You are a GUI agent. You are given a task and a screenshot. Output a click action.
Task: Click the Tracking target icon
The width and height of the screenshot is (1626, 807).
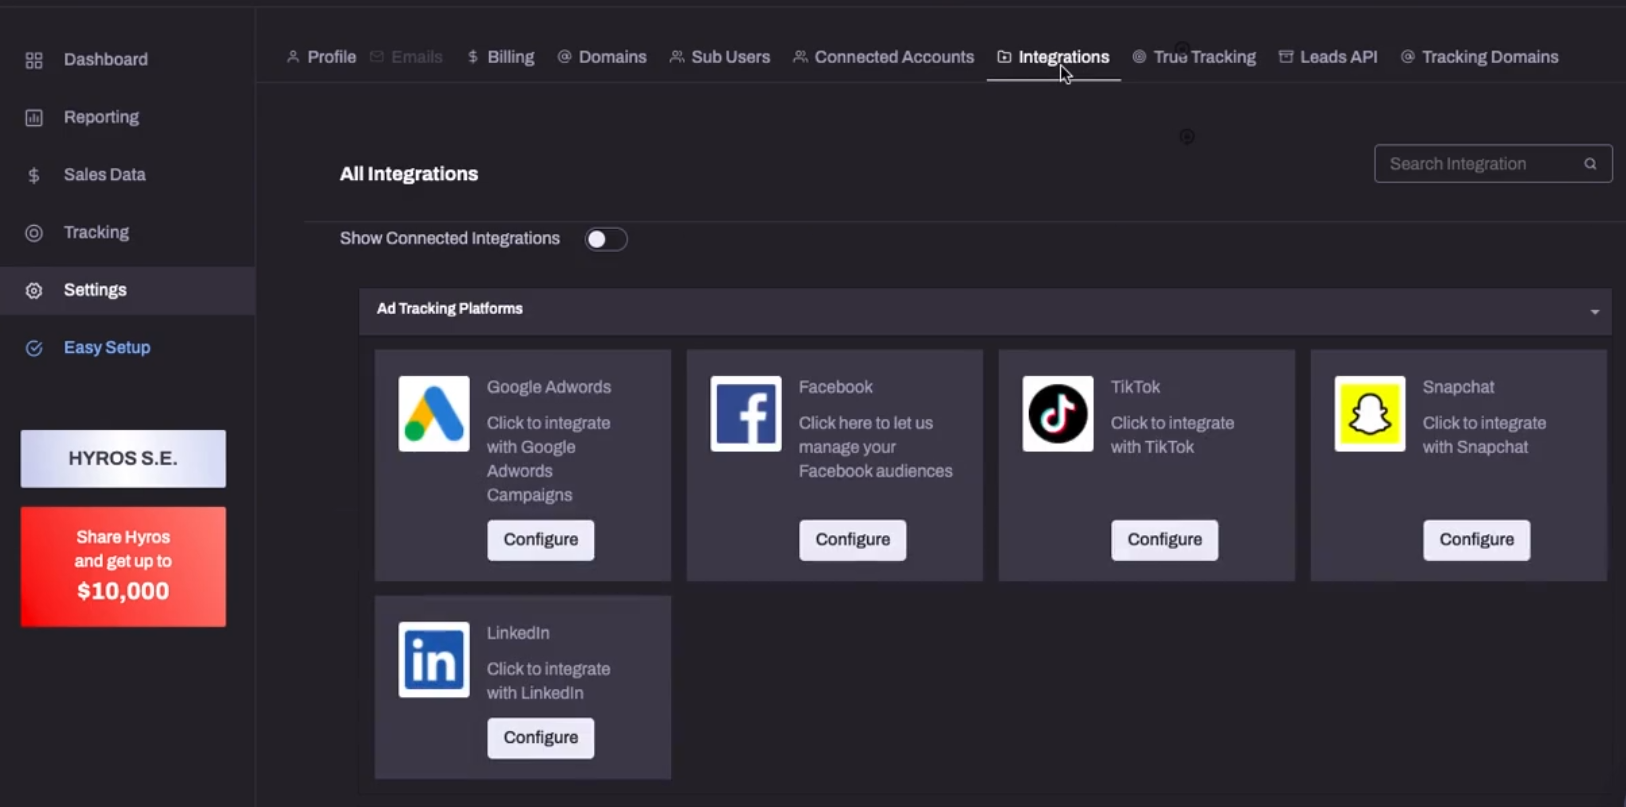tap(34, 233)
